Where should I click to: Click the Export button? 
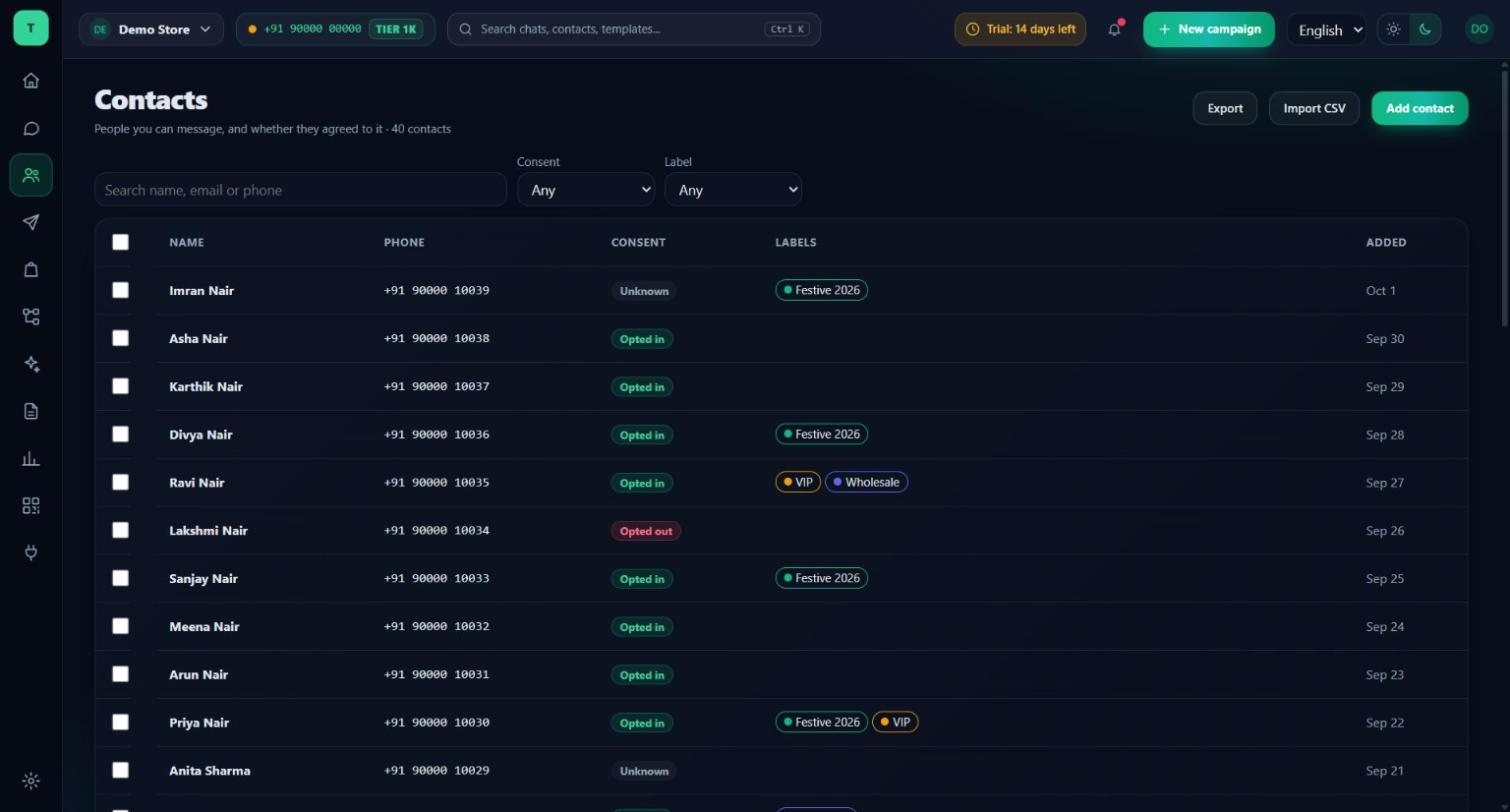(1225, 108)
